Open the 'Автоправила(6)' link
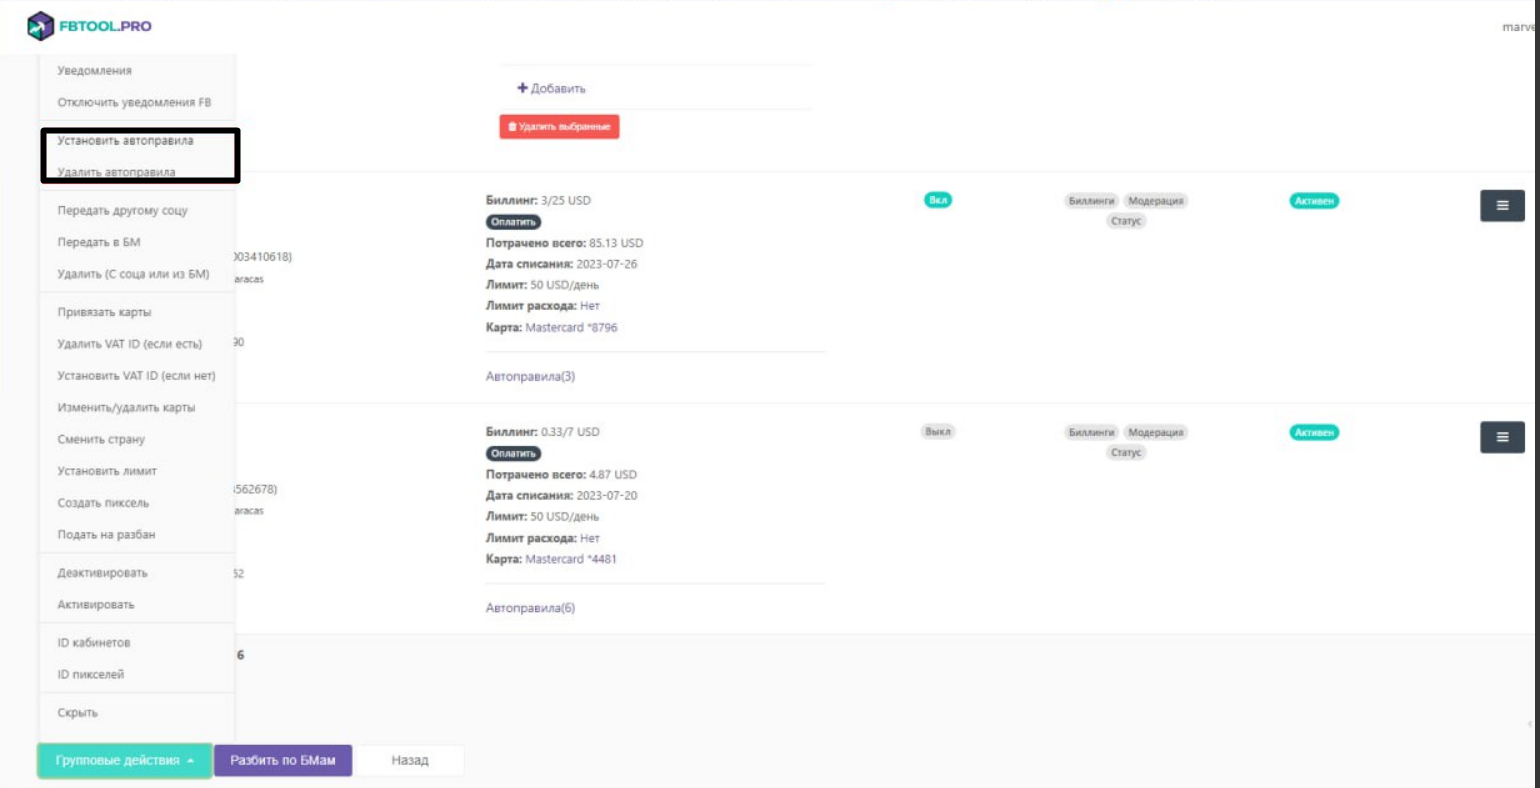This screenshot has height=788, width=1540. tap(530, 608)
